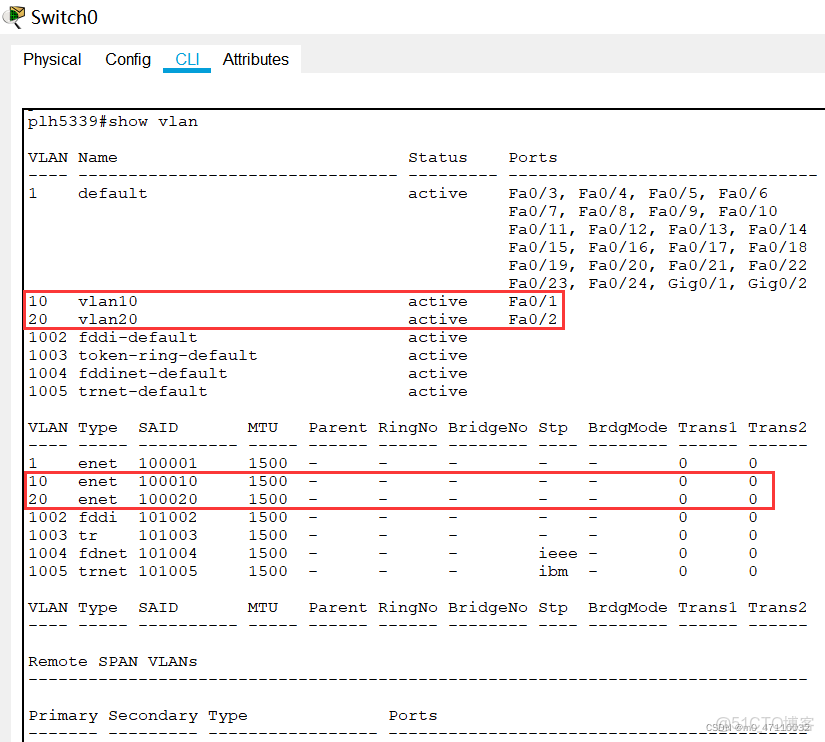825x742 pixels.
Task: Click the 'Fa0/10' port entry
Action: coord(748,211)
